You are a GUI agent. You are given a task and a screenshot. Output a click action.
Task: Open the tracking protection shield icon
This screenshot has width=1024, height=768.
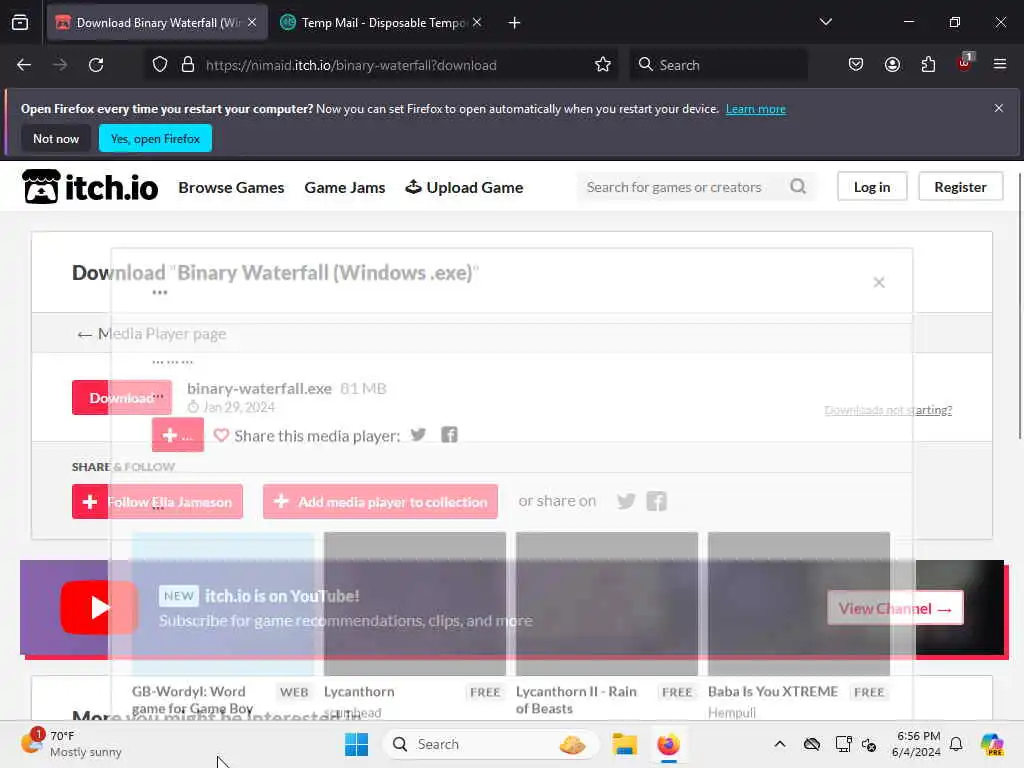pos(160,65)
